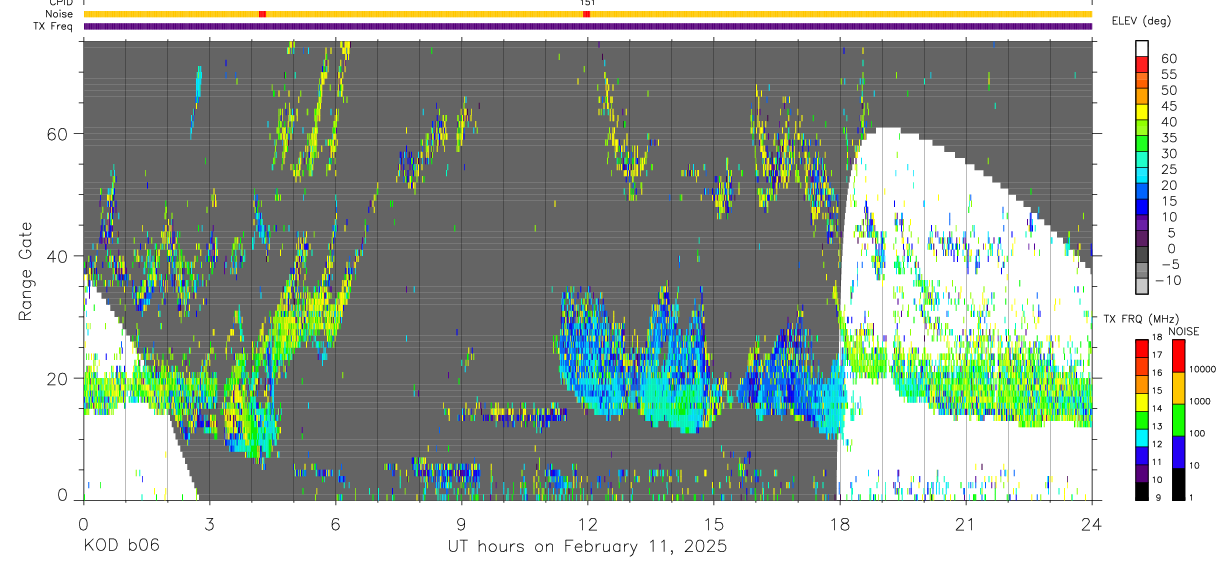1228x567 pixels.
Task: Select the black bottom segment of TX FRQ bar
Action: (x=1142, y=490)
